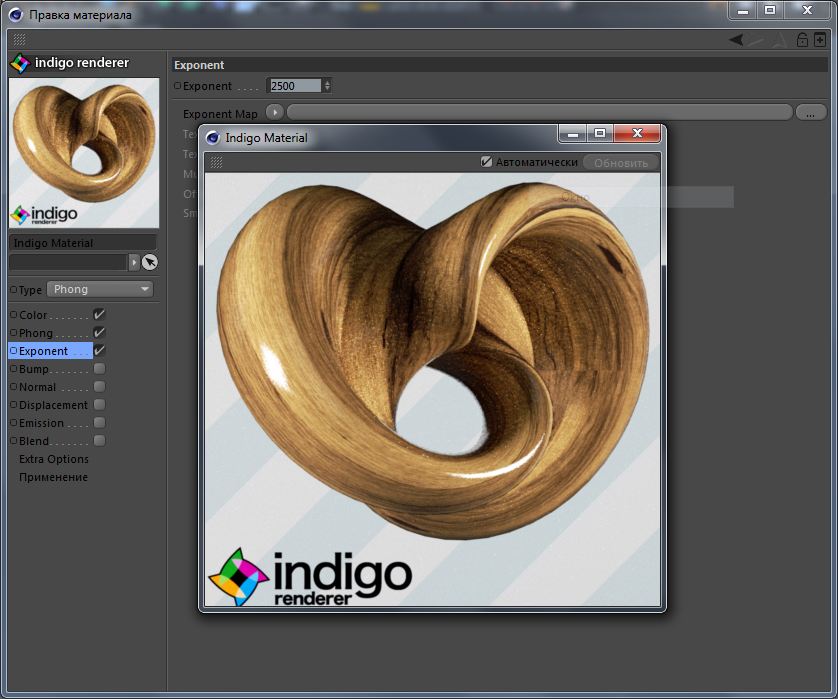Enable the Displacement channel checkbox
Viewport: 838px width, 699px height.
(99, 405)
